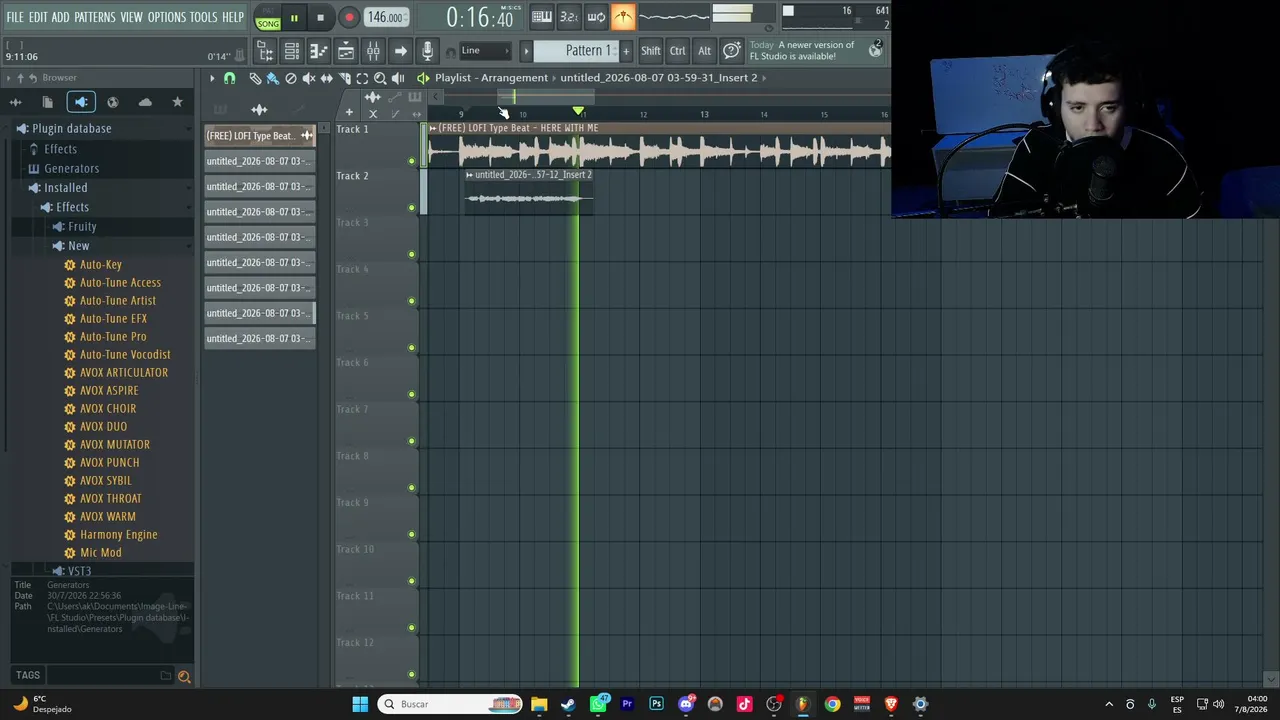Viewport: 1280px width, 720px height.
Task: Open the OPTIONS menu
Action: point(167,17)
